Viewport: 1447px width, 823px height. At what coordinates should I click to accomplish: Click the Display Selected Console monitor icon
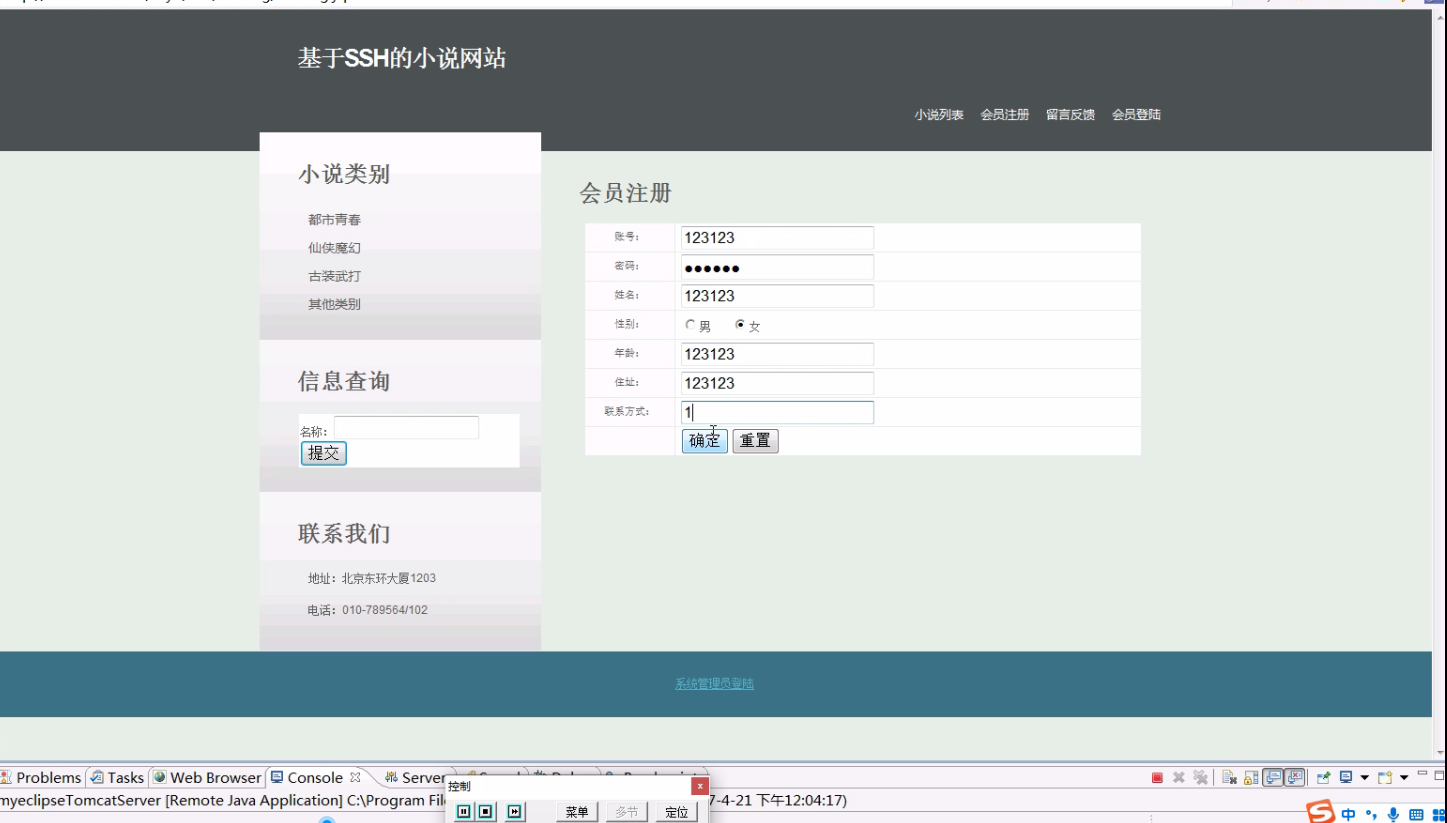coord(1346,777)
